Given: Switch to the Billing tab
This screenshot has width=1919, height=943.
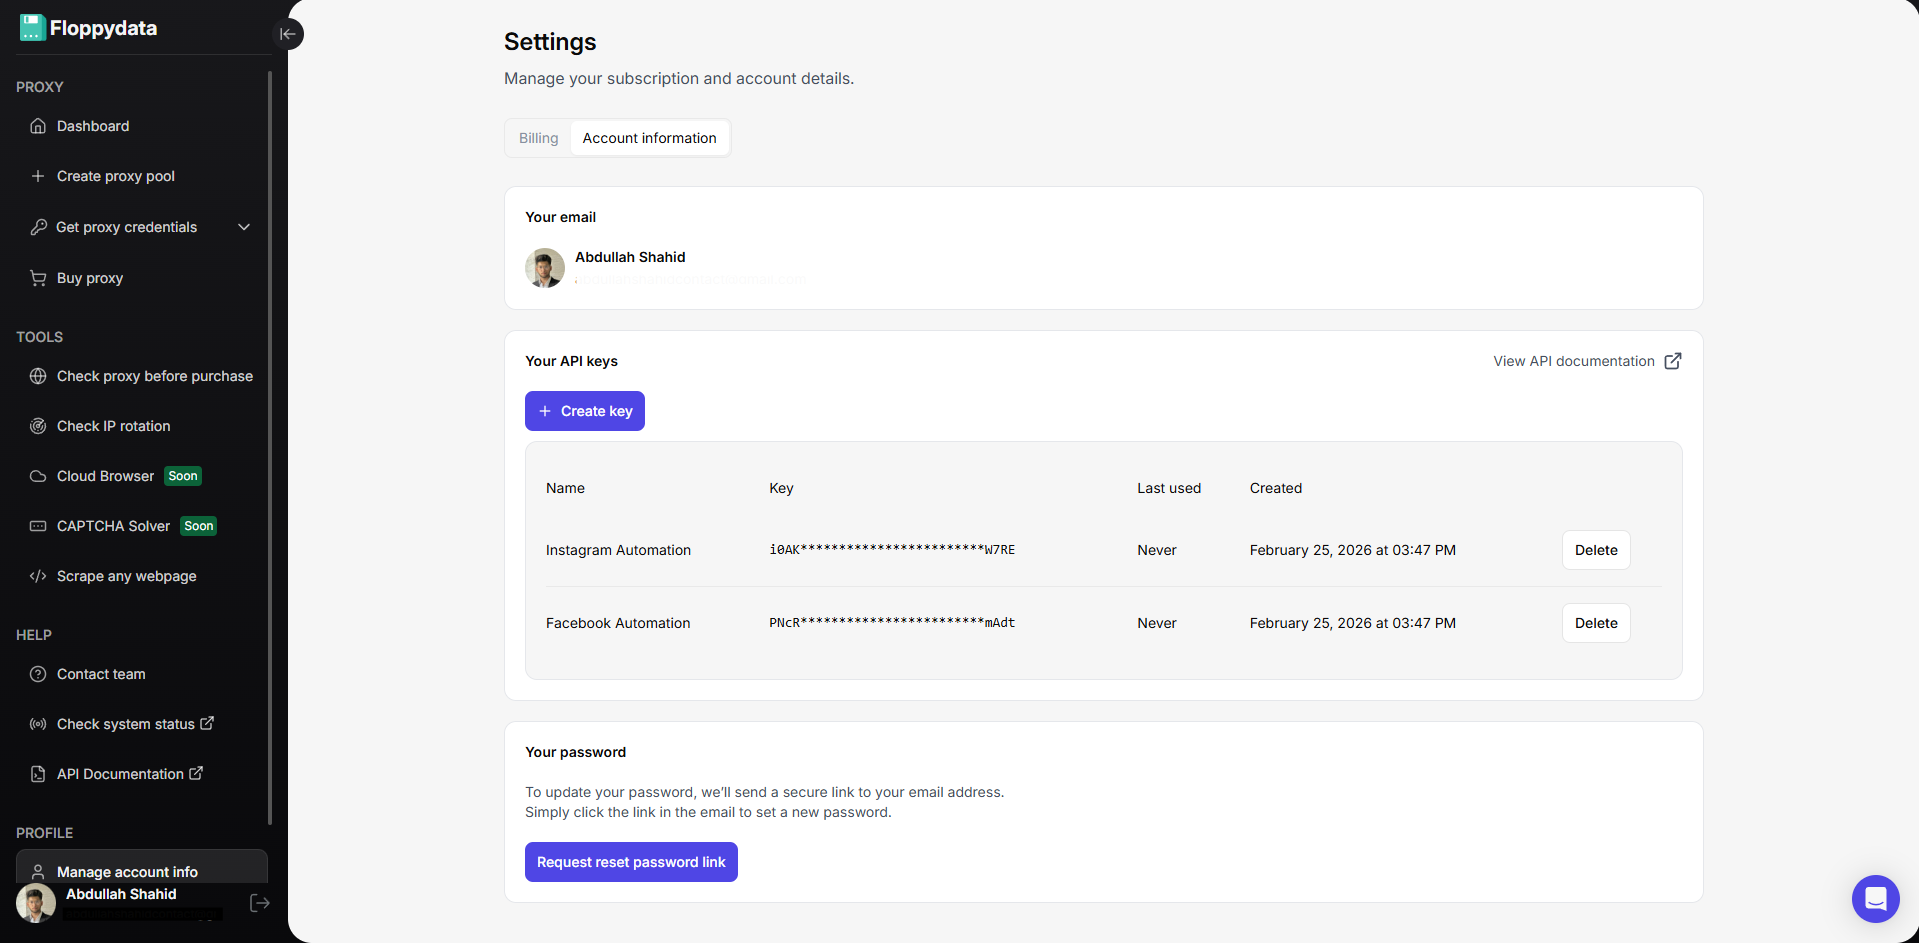Looking at the screenshot, I should [538, 138].
